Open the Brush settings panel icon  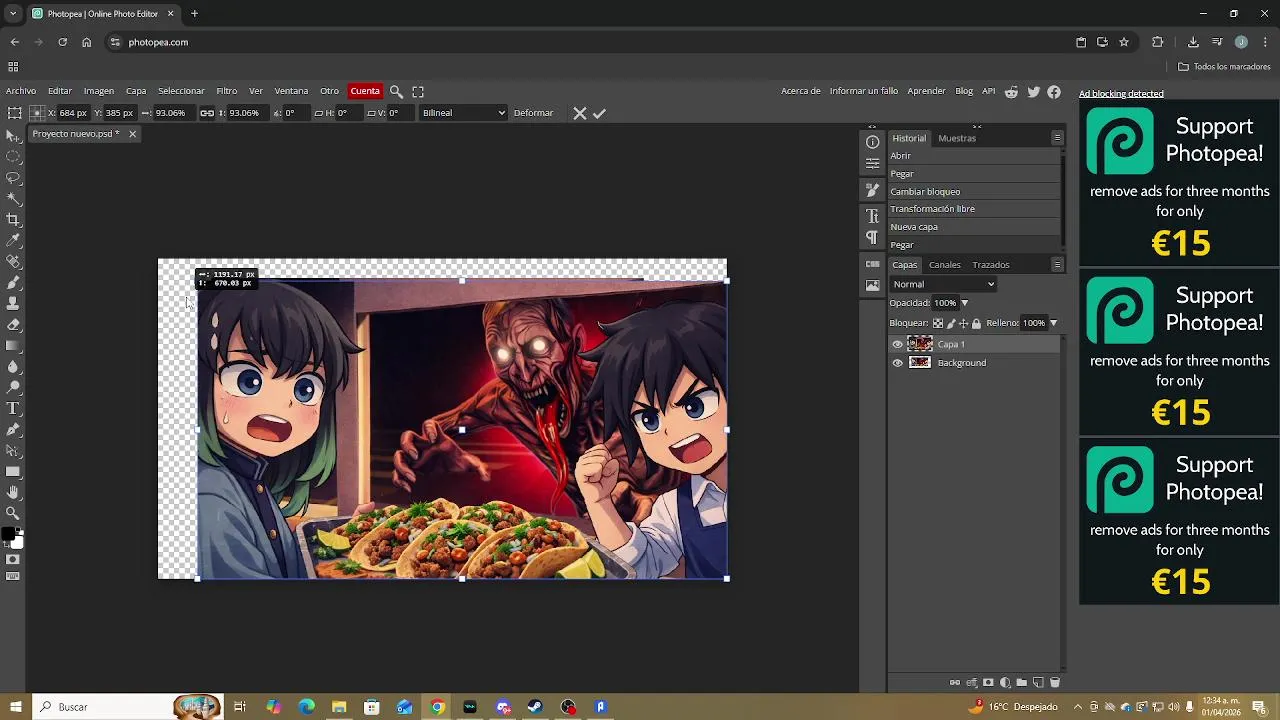[x=872, y=189]
